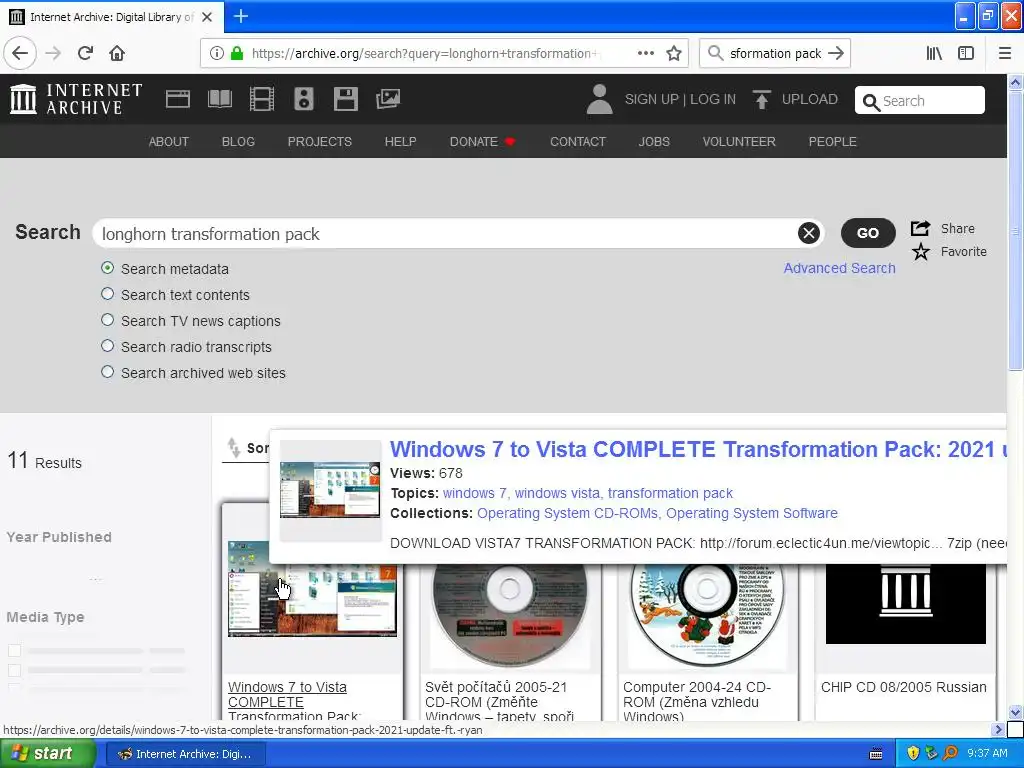1024x768 pixels.
Task: Click the browser Forward arrow
Action: [x=53, y=53]
